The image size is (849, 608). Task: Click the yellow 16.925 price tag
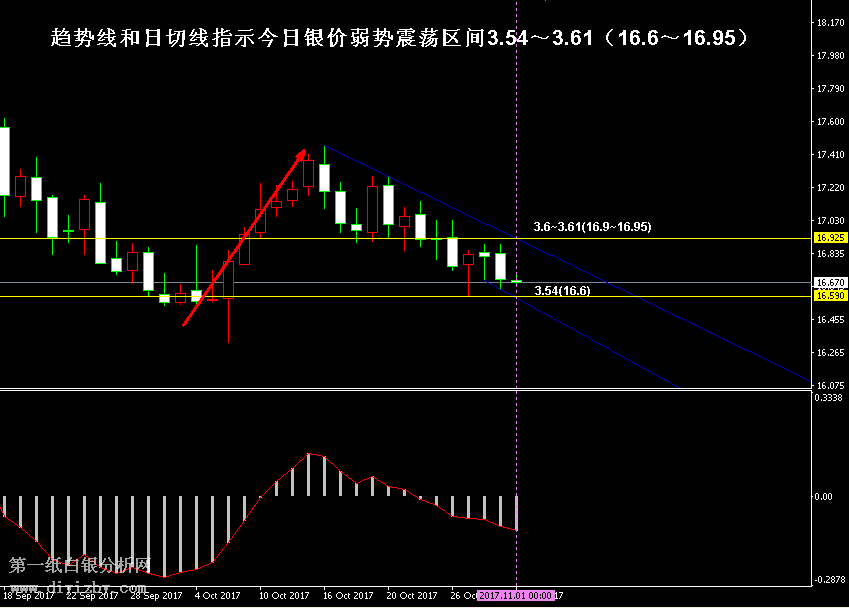click(829, 238)
